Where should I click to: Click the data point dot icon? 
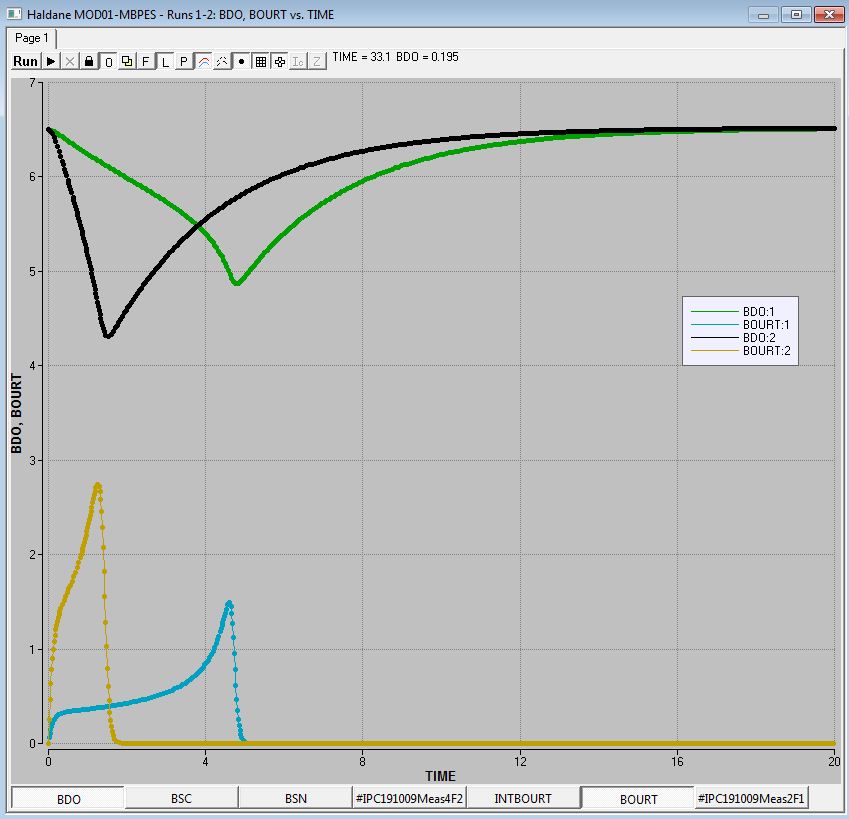(241, 62)
